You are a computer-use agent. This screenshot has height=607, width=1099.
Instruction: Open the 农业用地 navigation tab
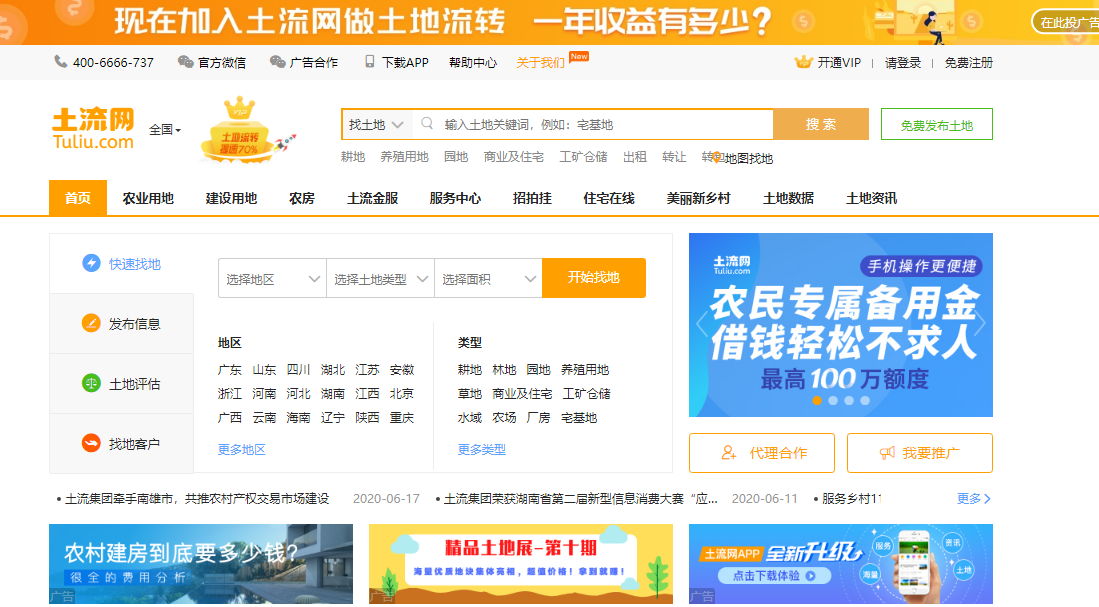[148, 198]
